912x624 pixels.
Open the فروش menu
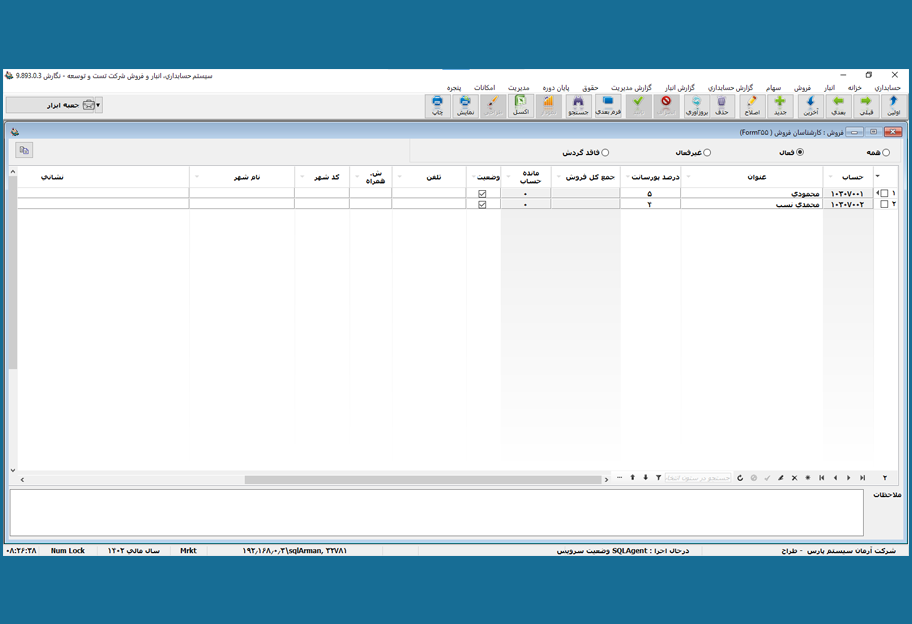pos(803,88)
